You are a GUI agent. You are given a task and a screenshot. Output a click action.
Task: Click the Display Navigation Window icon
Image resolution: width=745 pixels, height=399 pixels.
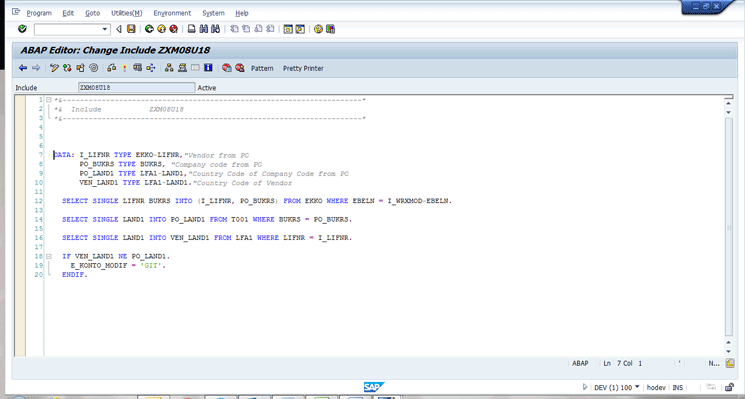tap(182, 68)
